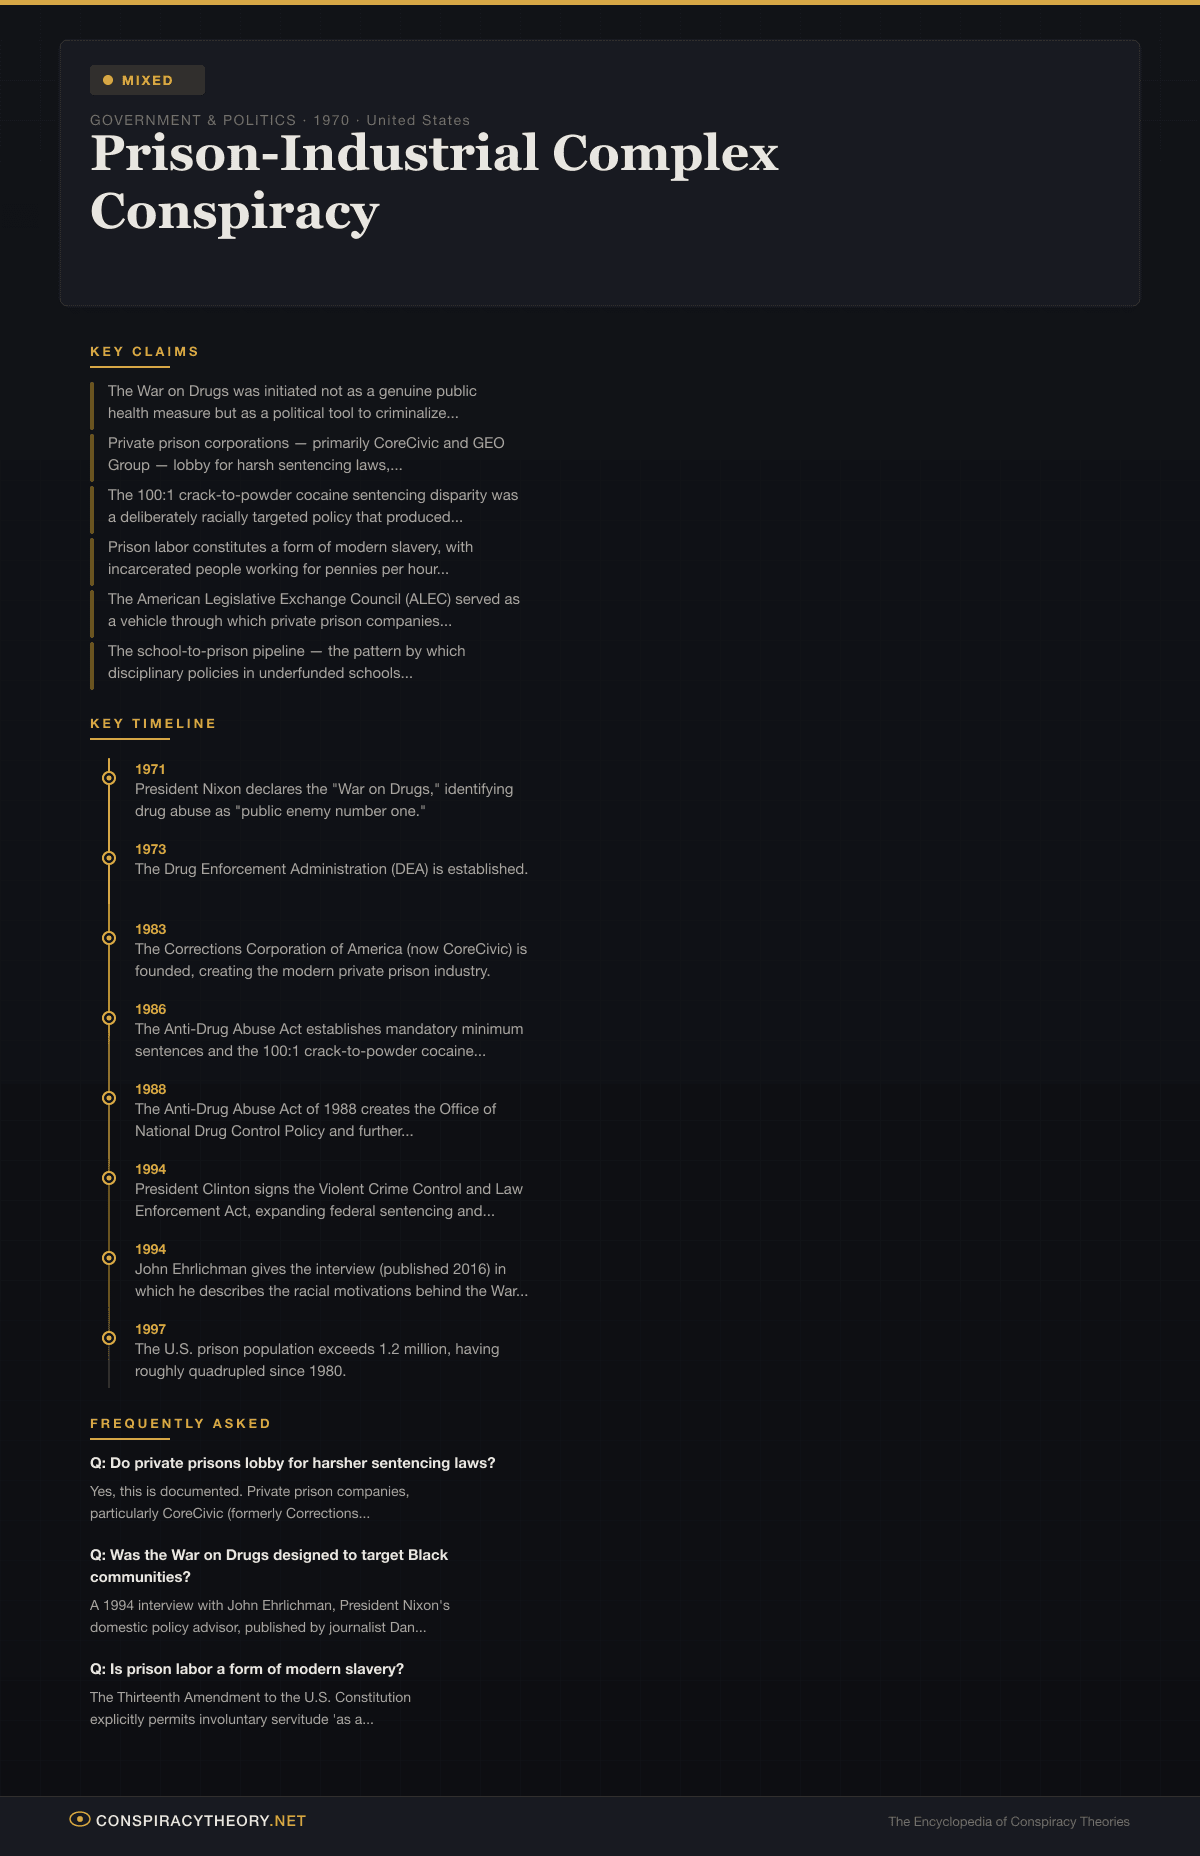Click the Government & Politics category label
Image resolution: width=1200 pixels, height=1856 pixels.
point(193,120)
